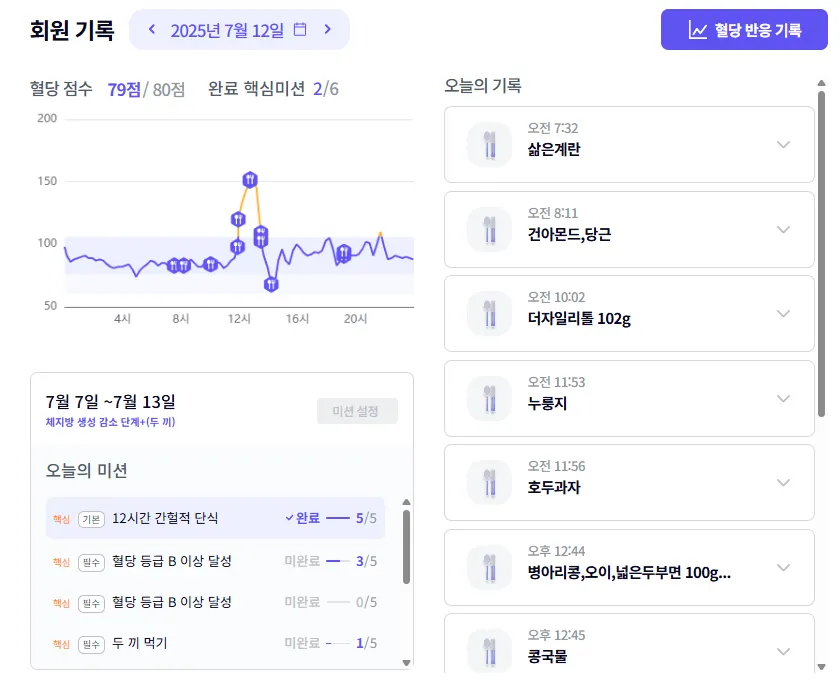Click the next date arrow
840x688 pixels.
coord(327,29)
